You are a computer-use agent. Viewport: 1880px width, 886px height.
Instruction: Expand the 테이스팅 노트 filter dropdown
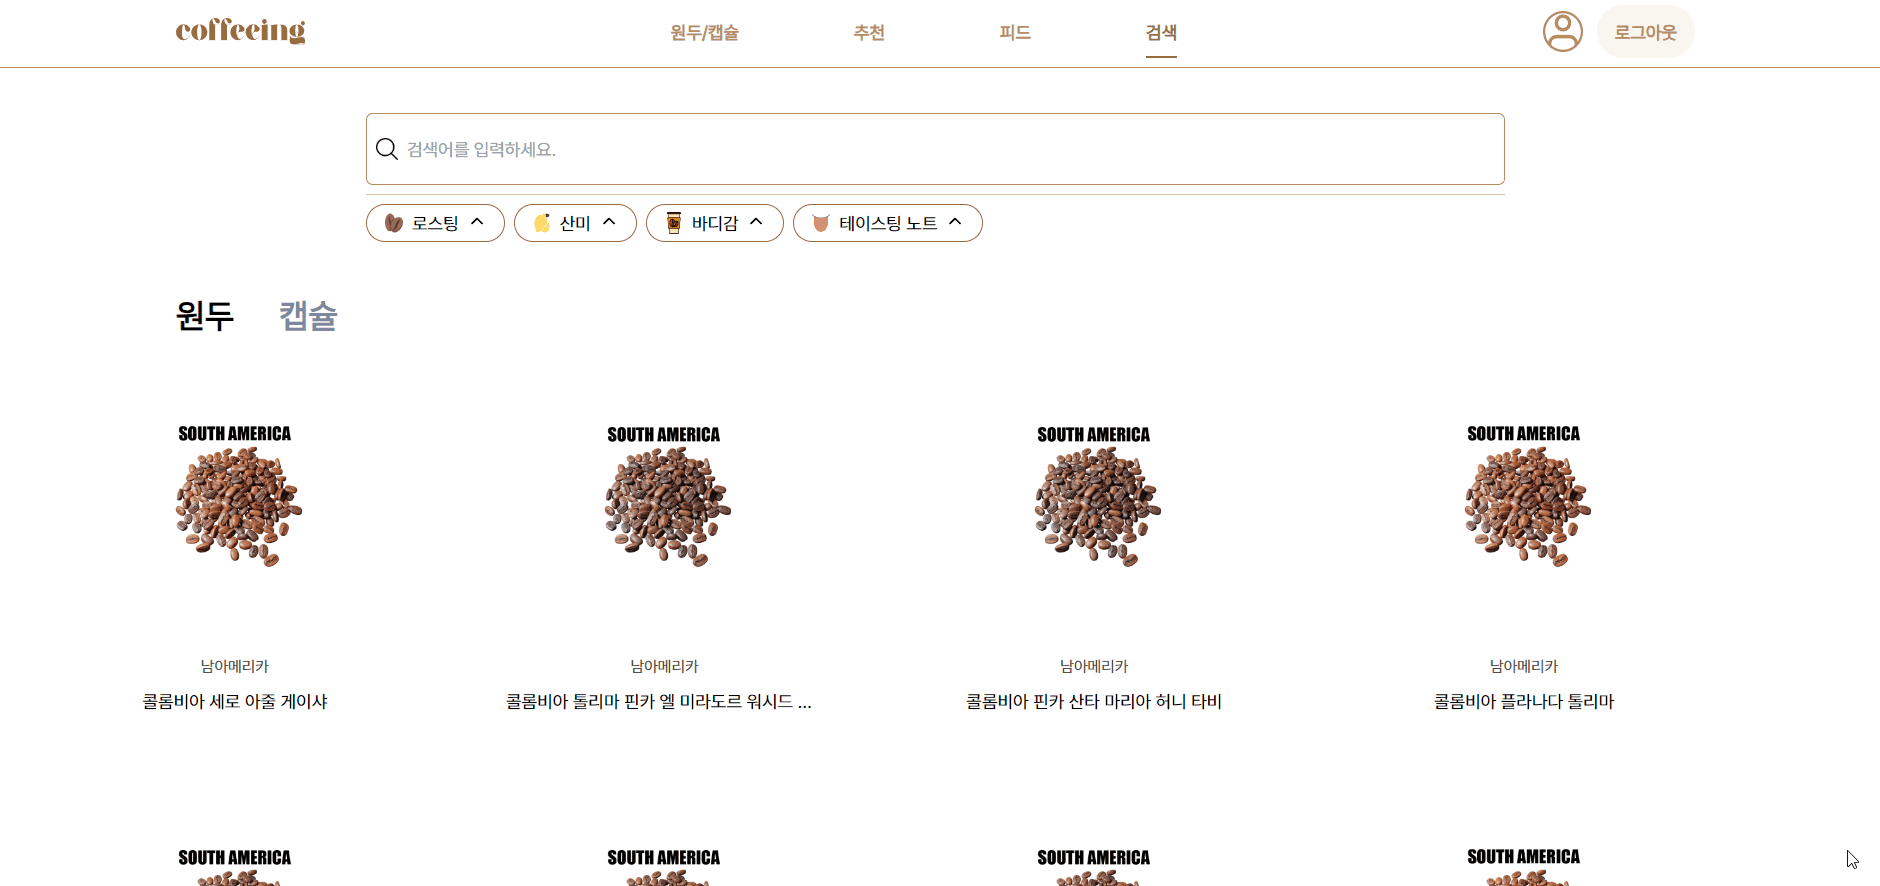coord(888,223)
